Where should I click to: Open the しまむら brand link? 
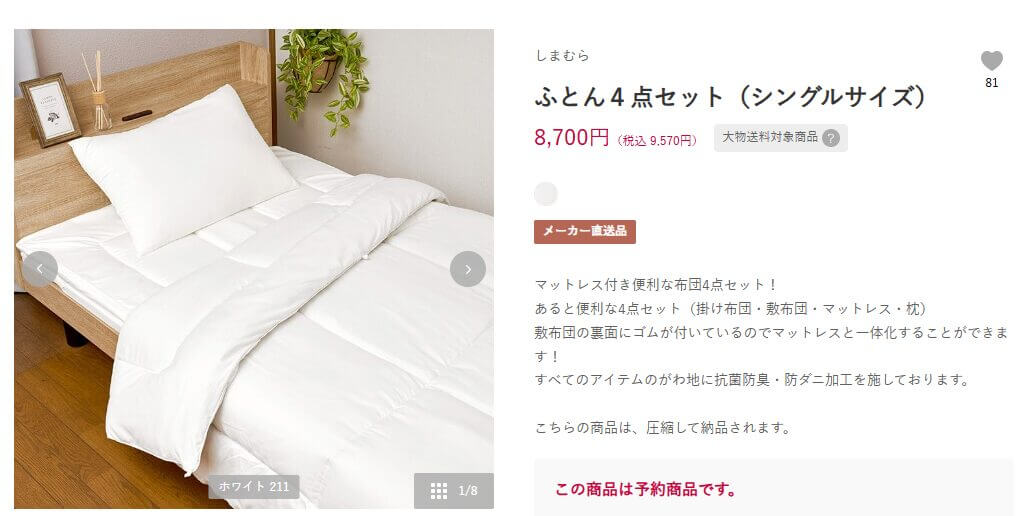tap(562, 56)
